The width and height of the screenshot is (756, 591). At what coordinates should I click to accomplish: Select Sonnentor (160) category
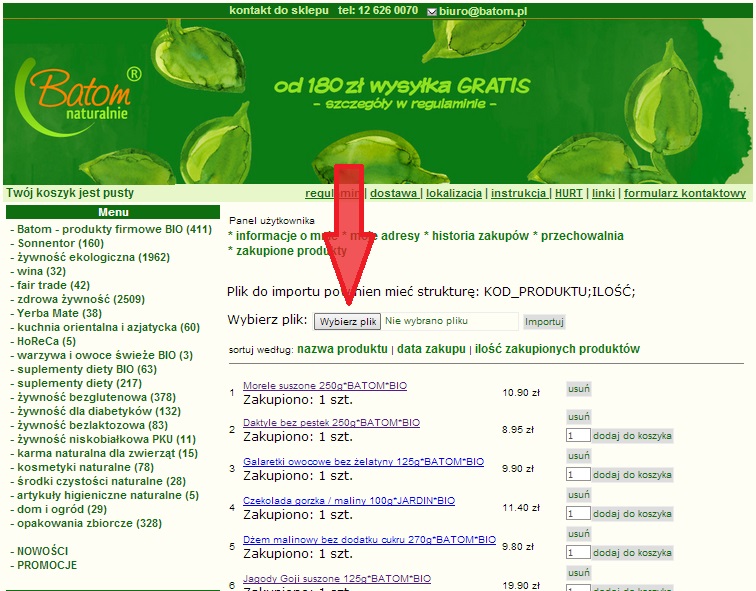point(61,243)
